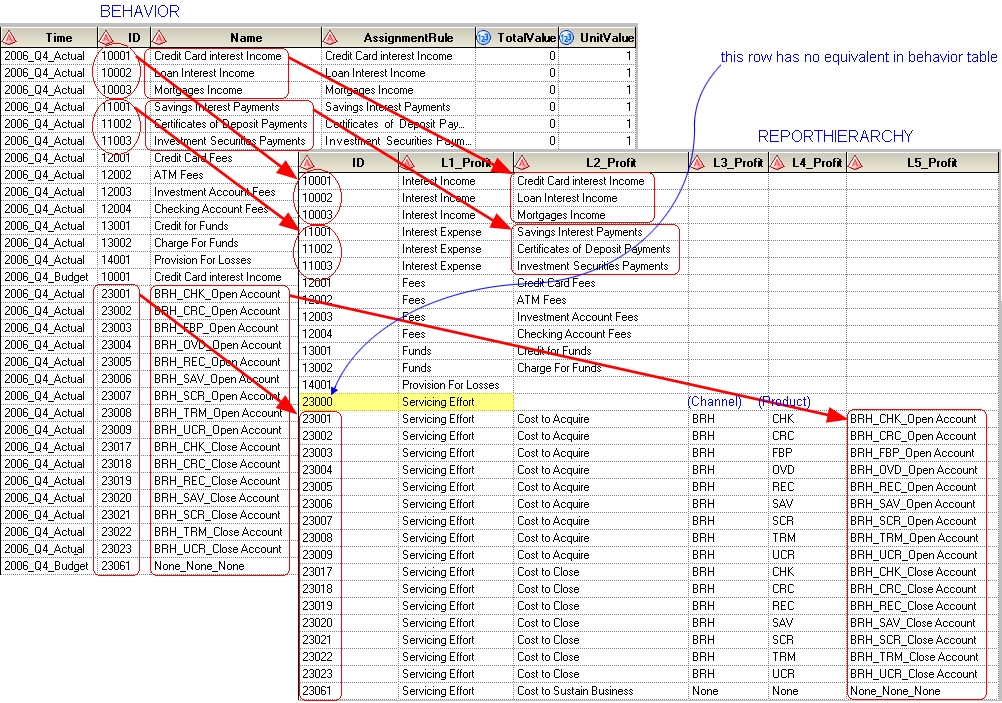Select the yellow highlighted 23000 cell

click(348, 402)
